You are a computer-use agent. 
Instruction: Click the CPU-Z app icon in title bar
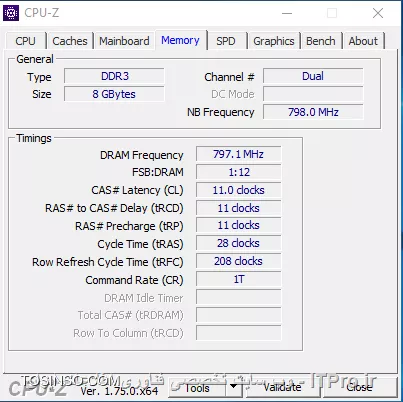click(11, 13)
